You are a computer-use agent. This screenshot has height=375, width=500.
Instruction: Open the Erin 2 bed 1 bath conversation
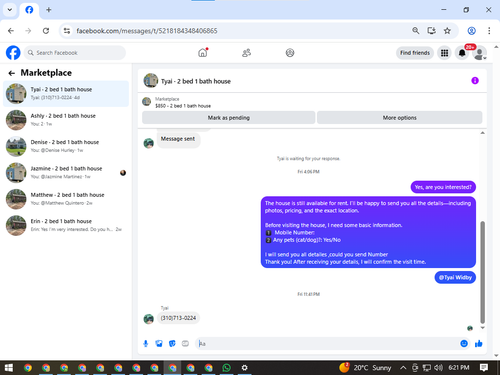click(x=66, y=225)
